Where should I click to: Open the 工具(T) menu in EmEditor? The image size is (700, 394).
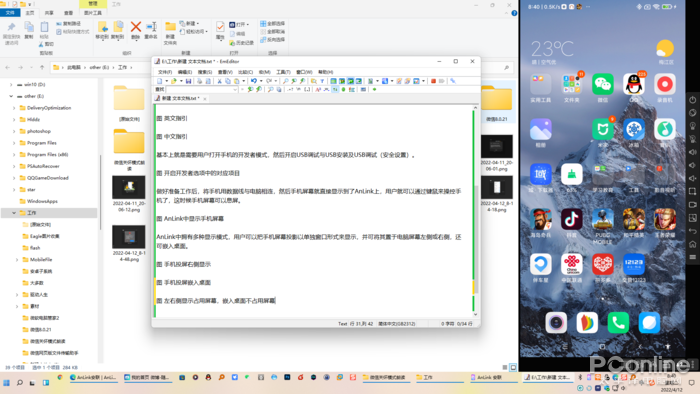[x=283, y=72]
